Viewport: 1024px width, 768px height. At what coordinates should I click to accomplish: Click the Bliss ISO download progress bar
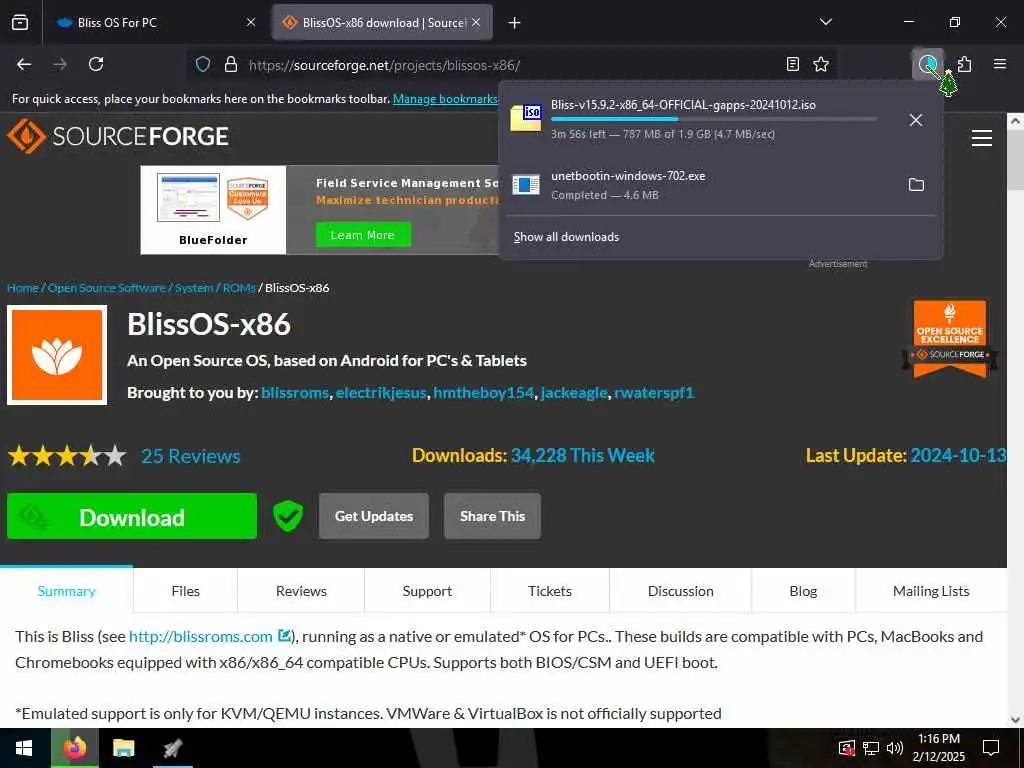point(714,119)
